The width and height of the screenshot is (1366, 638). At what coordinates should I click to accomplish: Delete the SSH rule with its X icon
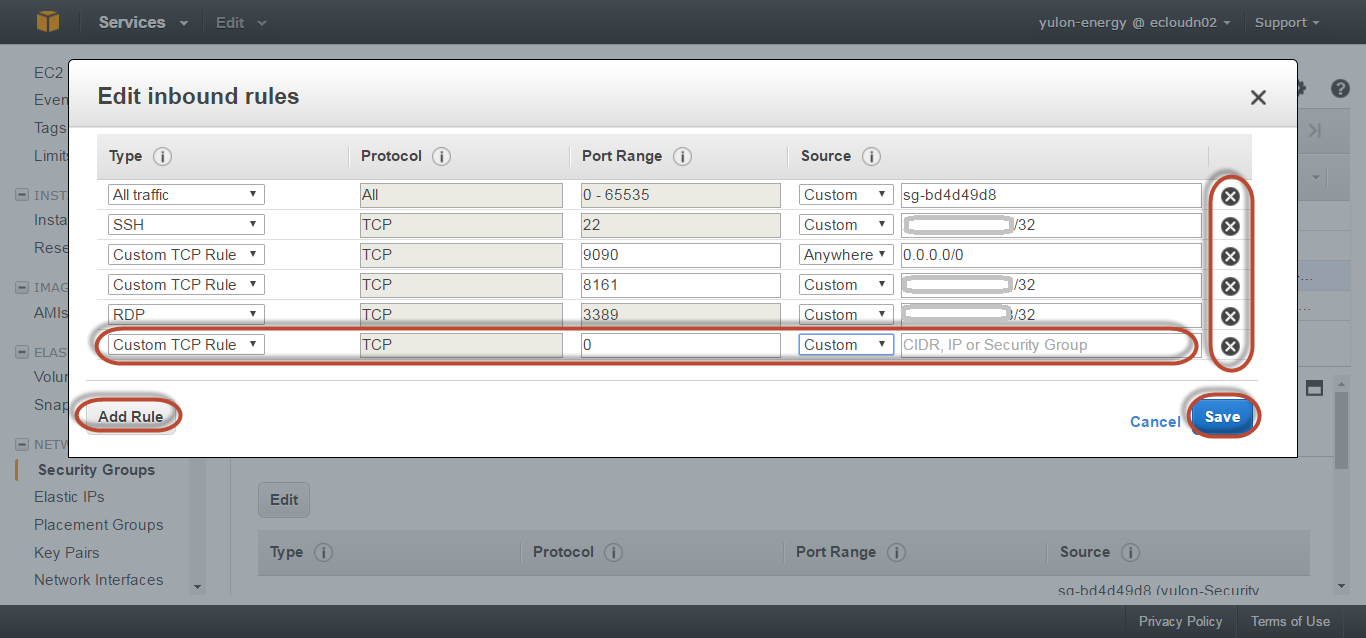tap(1230, 226)
